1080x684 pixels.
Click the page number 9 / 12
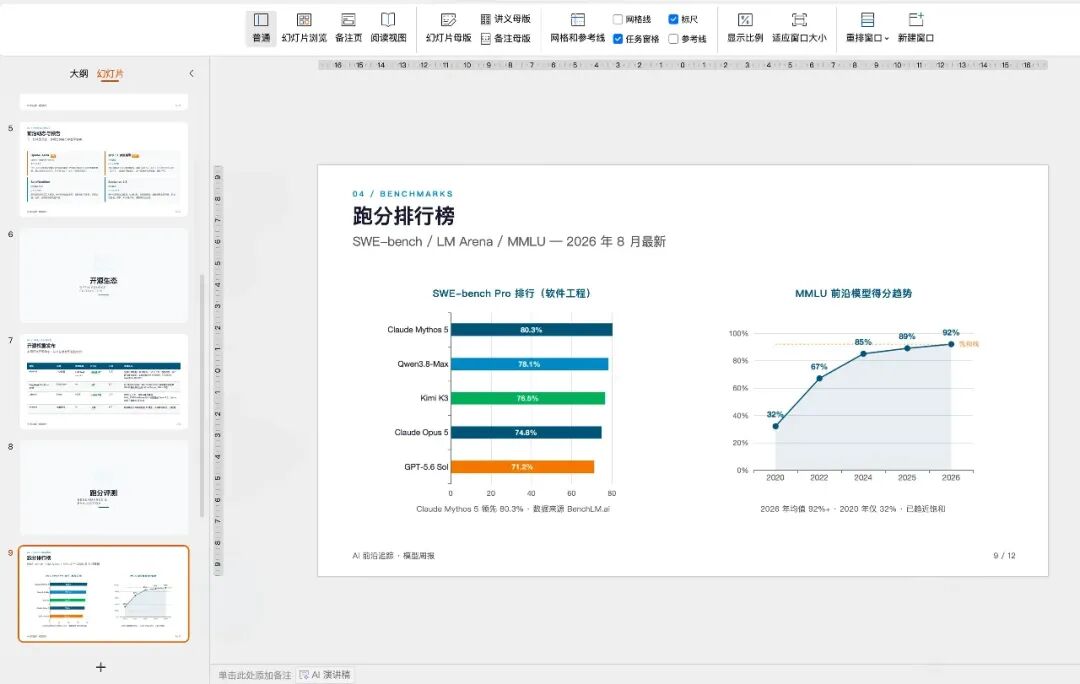(x=1004, y=556)
